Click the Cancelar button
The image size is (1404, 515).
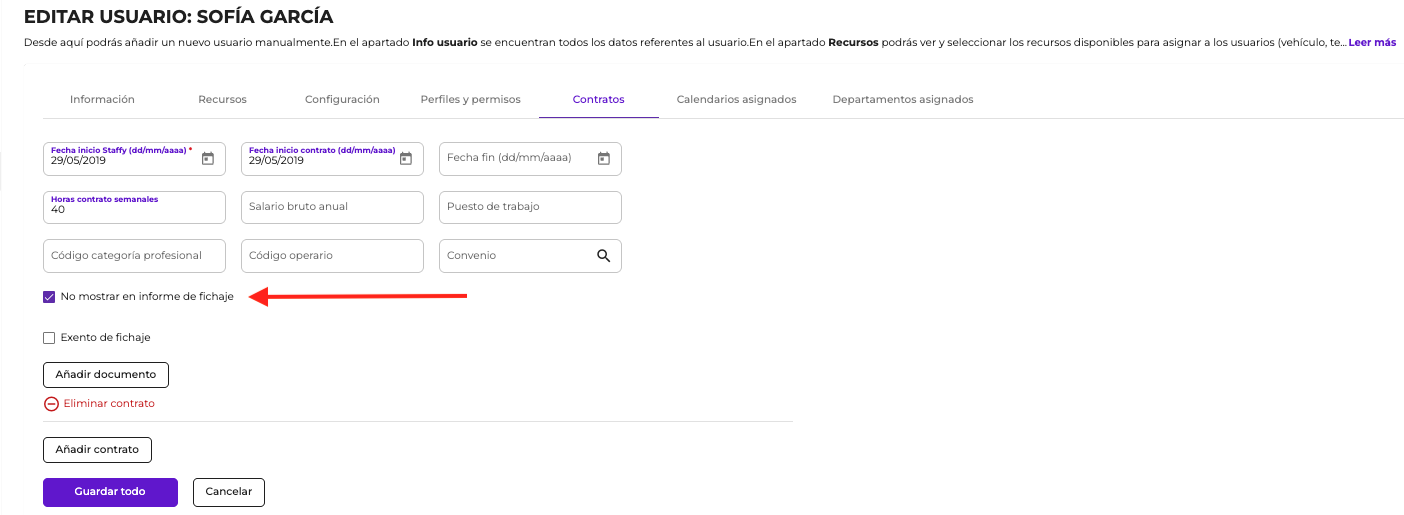(229, 492)
